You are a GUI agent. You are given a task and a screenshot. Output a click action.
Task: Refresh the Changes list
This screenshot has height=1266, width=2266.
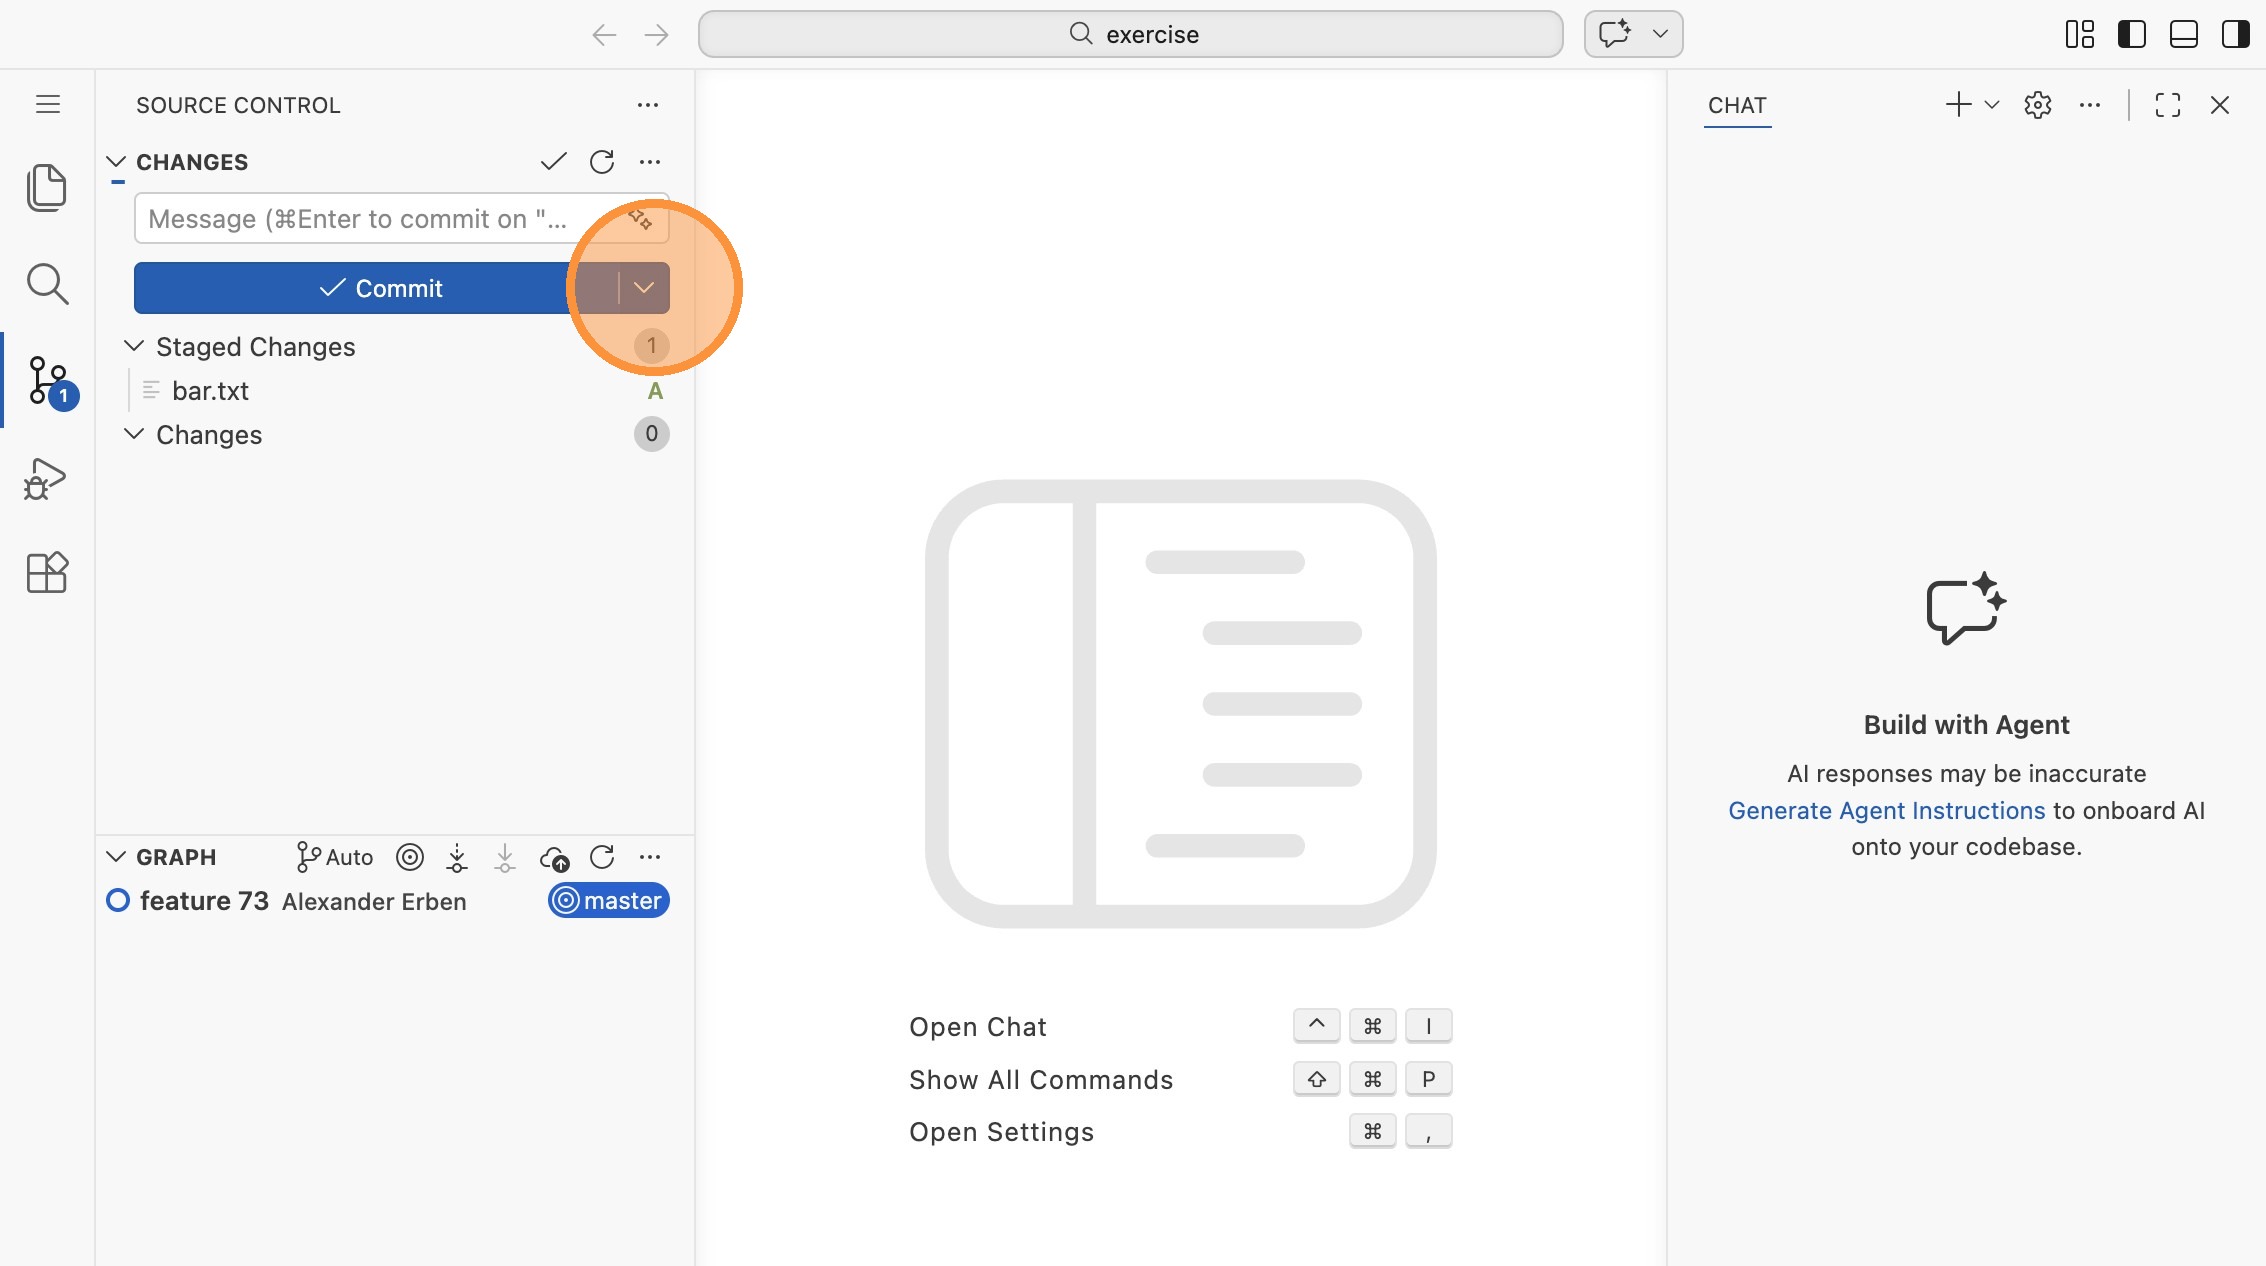[x=602, y=162]
